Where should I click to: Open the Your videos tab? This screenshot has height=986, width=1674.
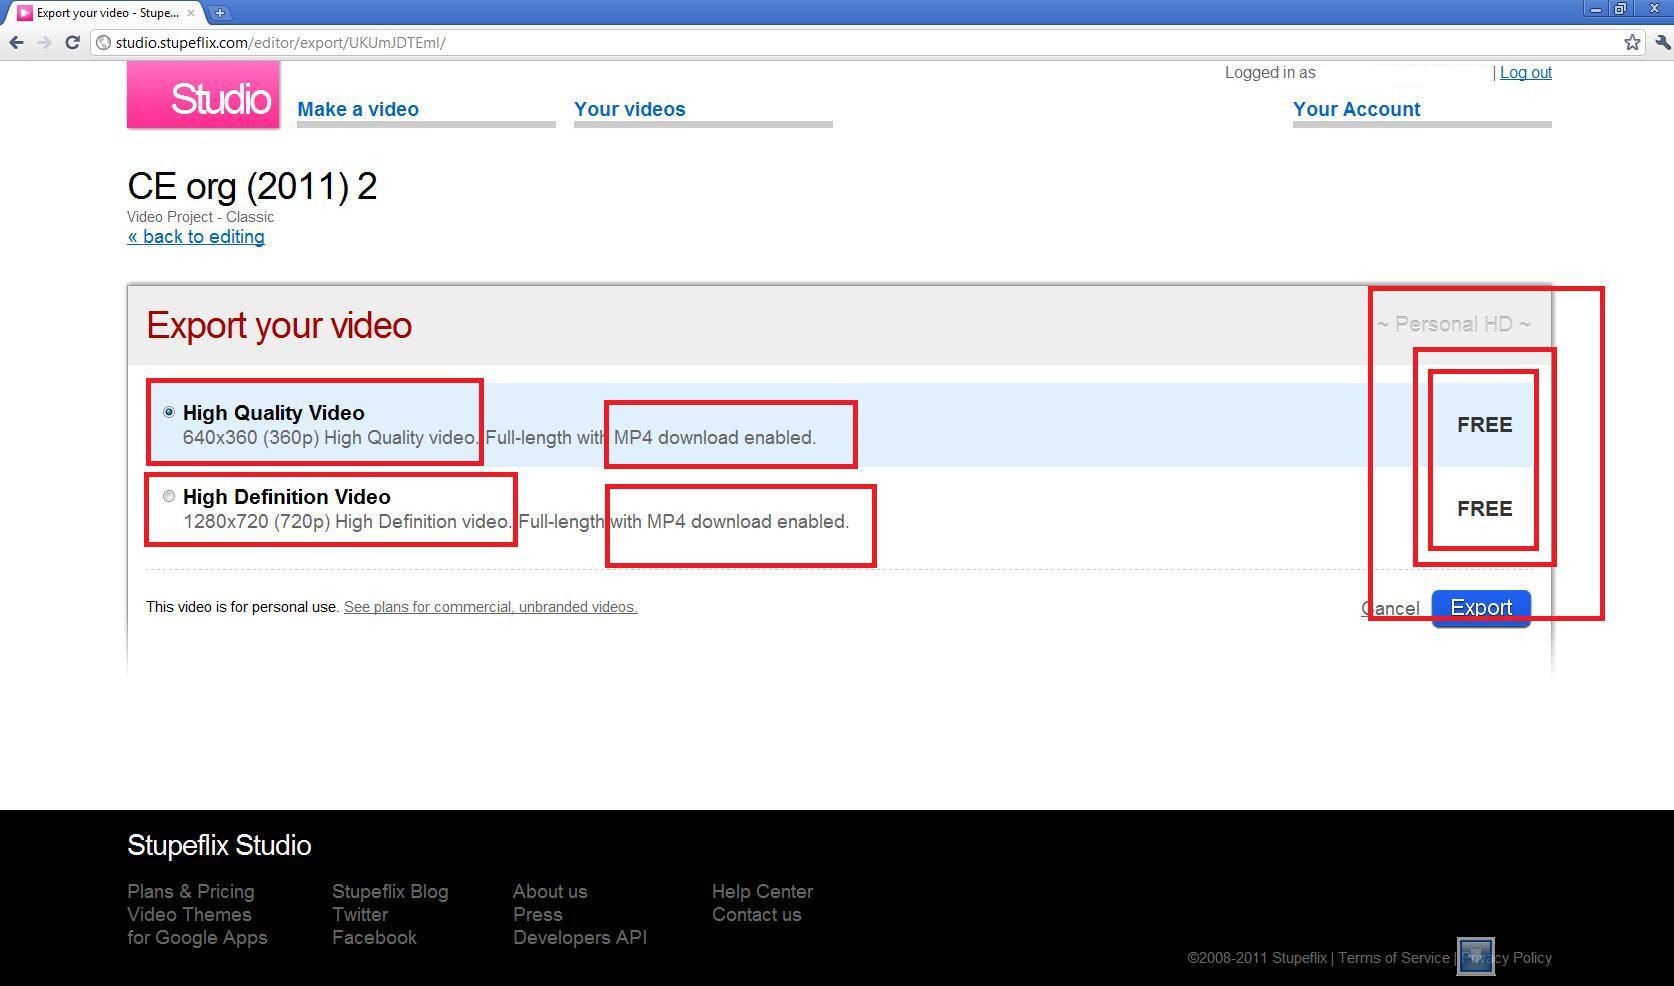[630, 109]
